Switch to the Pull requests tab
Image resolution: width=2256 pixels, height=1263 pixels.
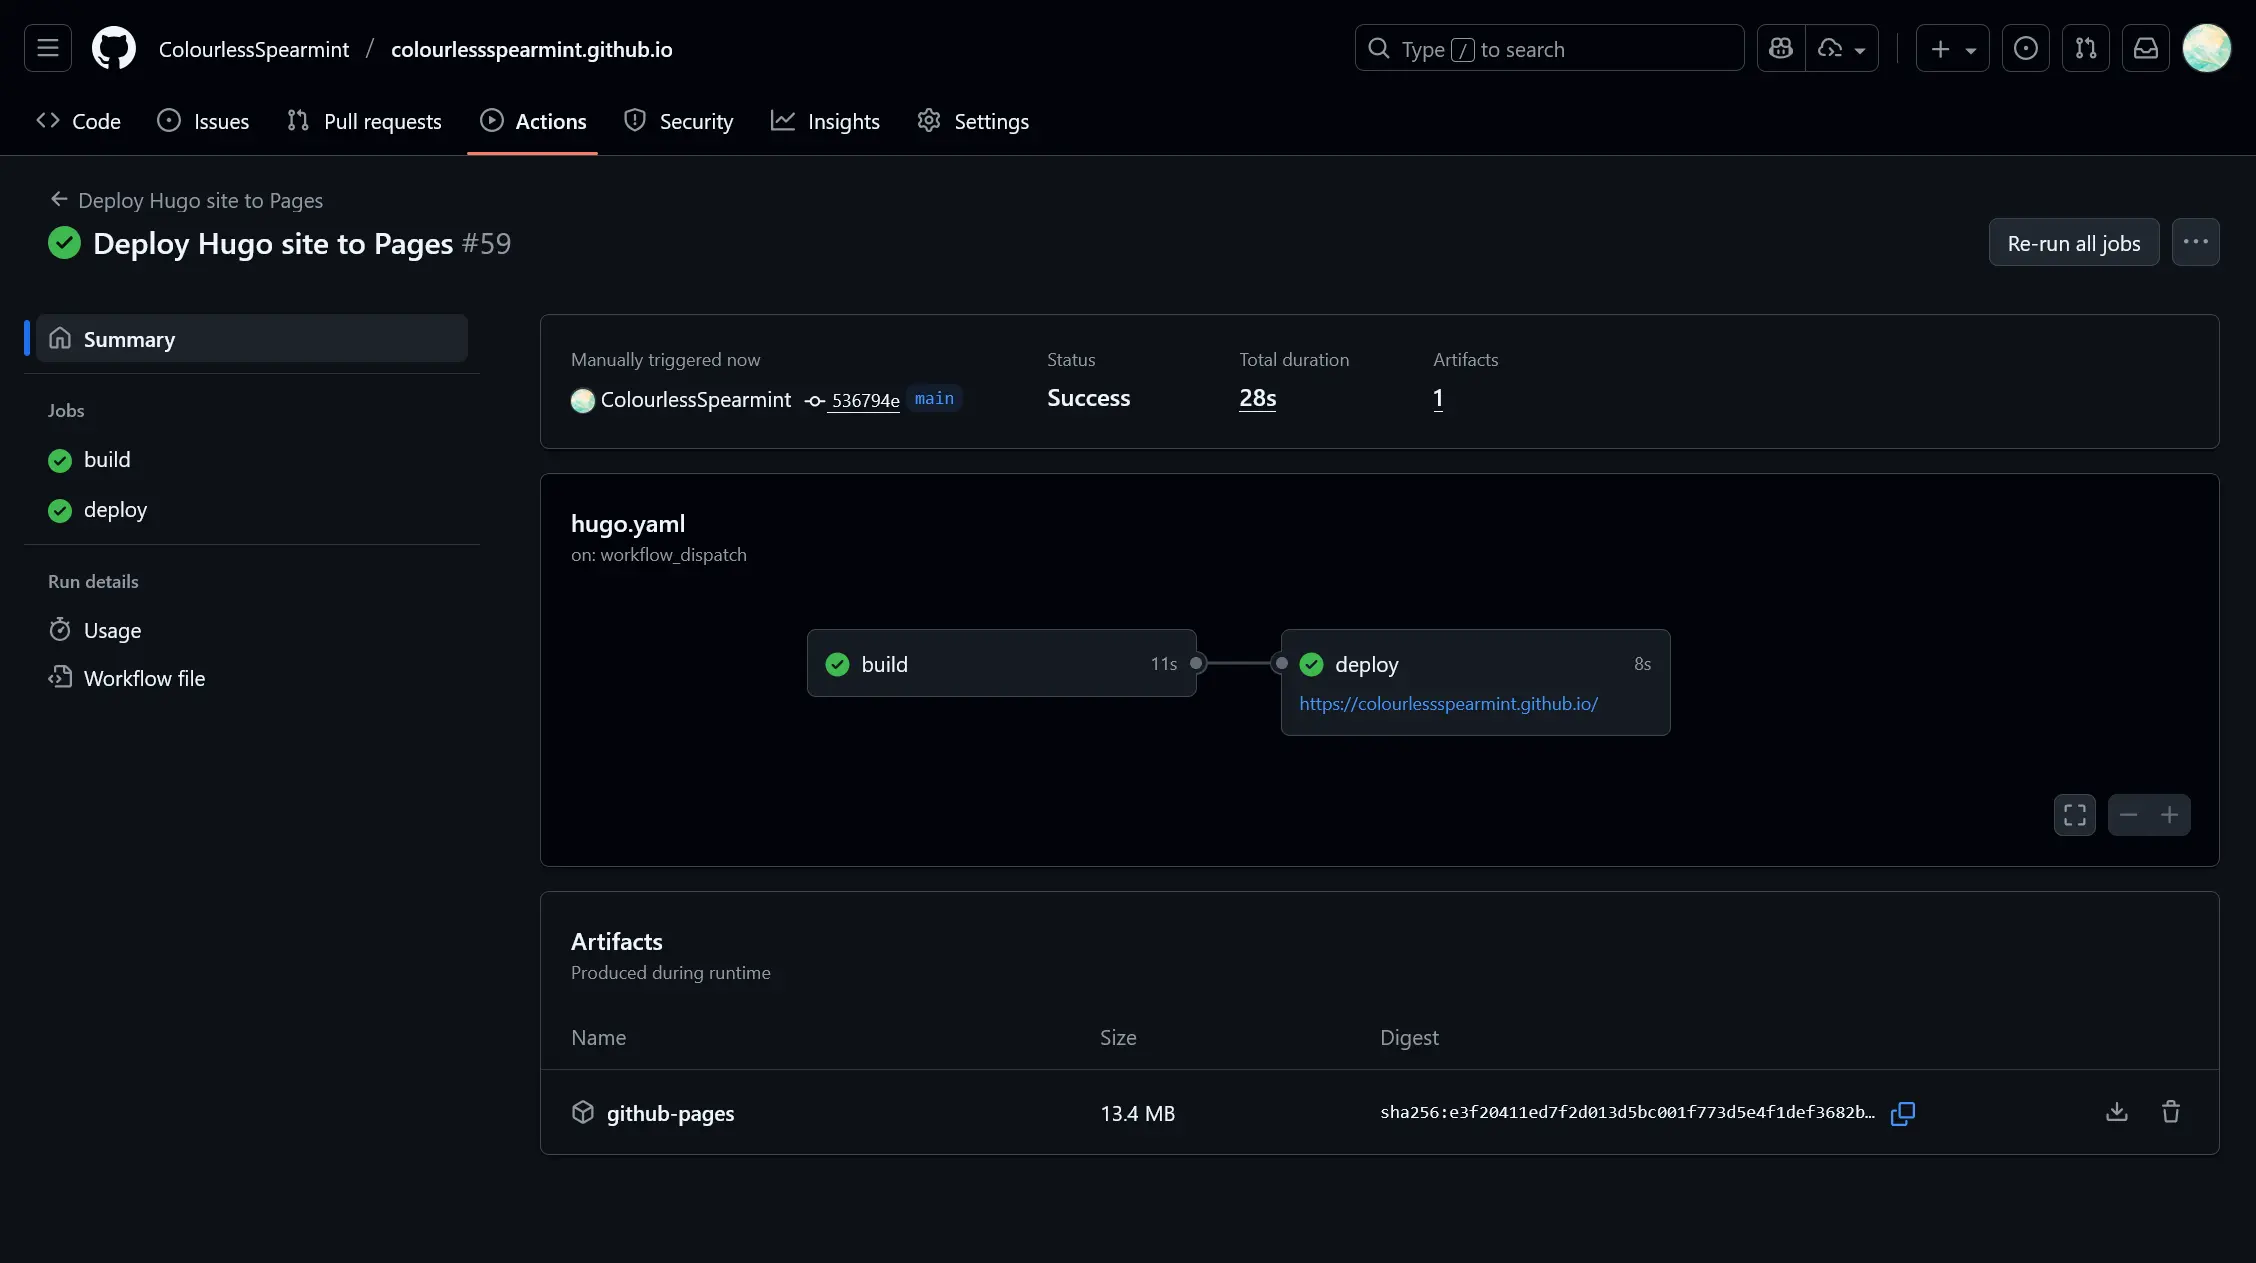click(364, 121)
